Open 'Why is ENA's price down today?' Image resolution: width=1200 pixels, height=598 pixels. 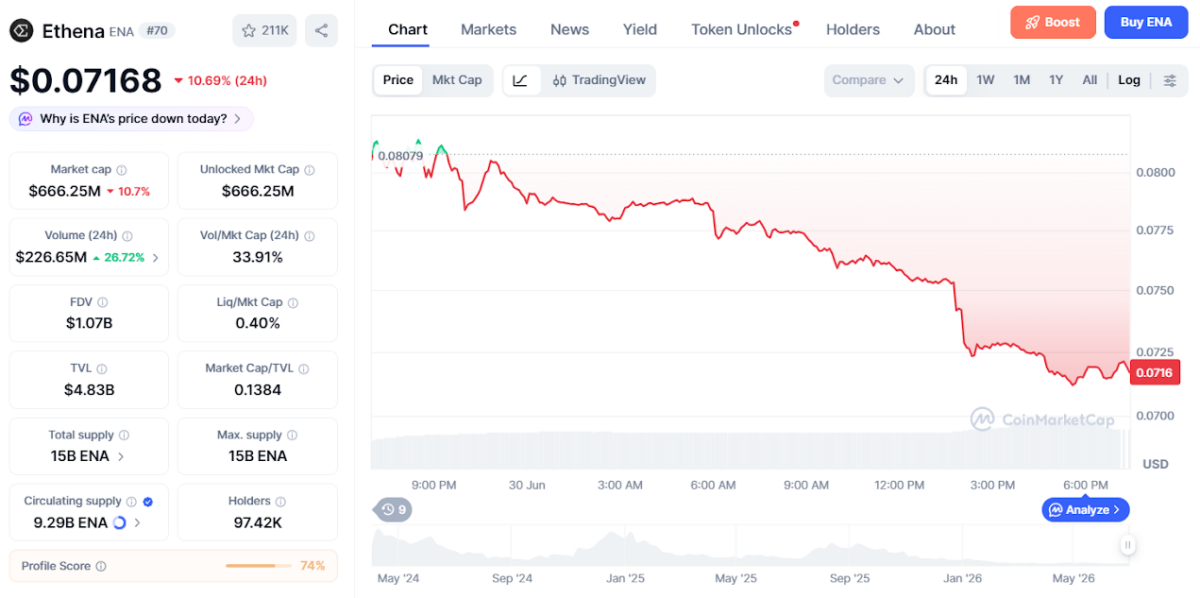[x=131, y=119]
